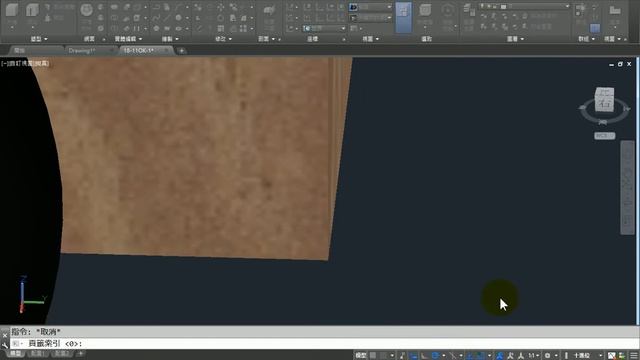
Task: Expand the 繪製 panel
Action: click(170, 39)
